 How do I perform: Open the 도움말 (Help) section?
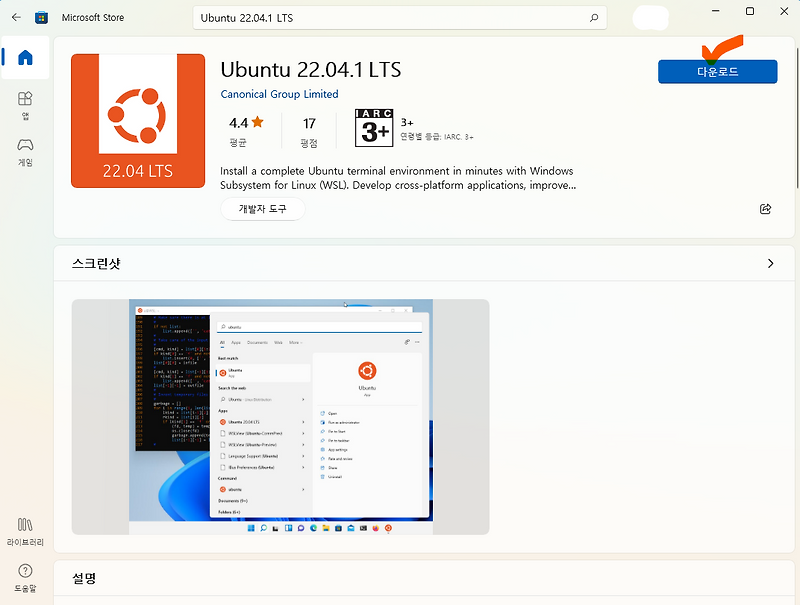(x=25, y=572)
